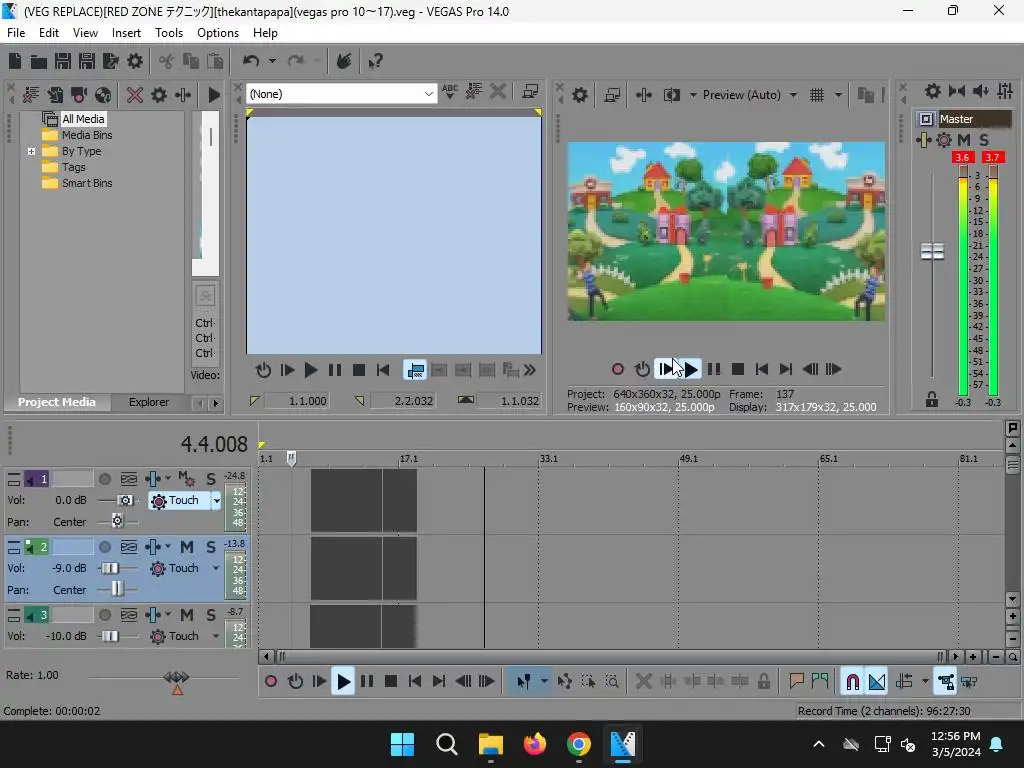Toggle Automatic Crossfades button
Image resolution: width=1024 pixels, height=768 pixels.
877,682
